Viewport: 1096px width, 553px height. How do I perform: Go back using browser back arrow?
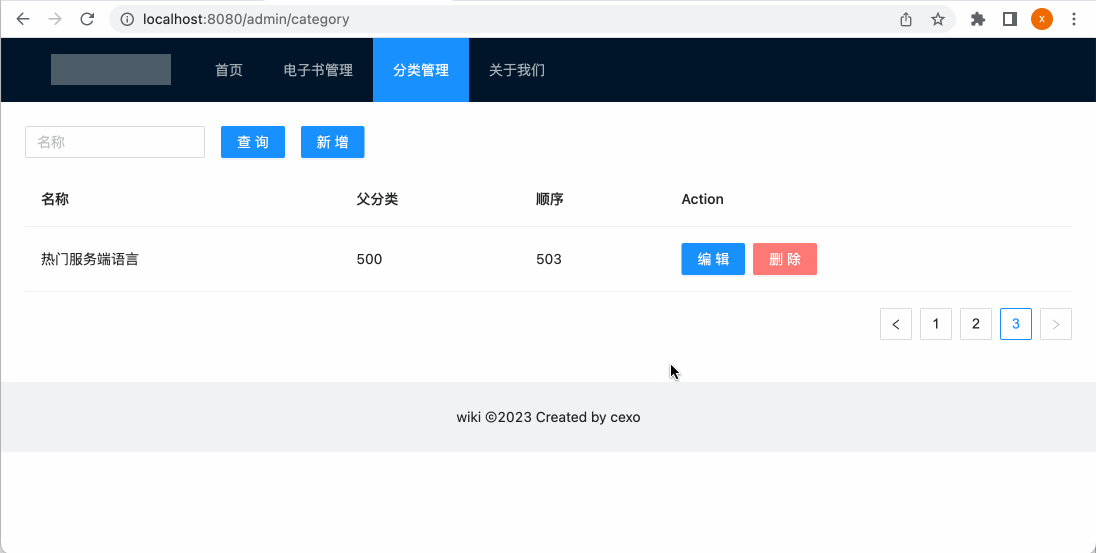point(23,19)
